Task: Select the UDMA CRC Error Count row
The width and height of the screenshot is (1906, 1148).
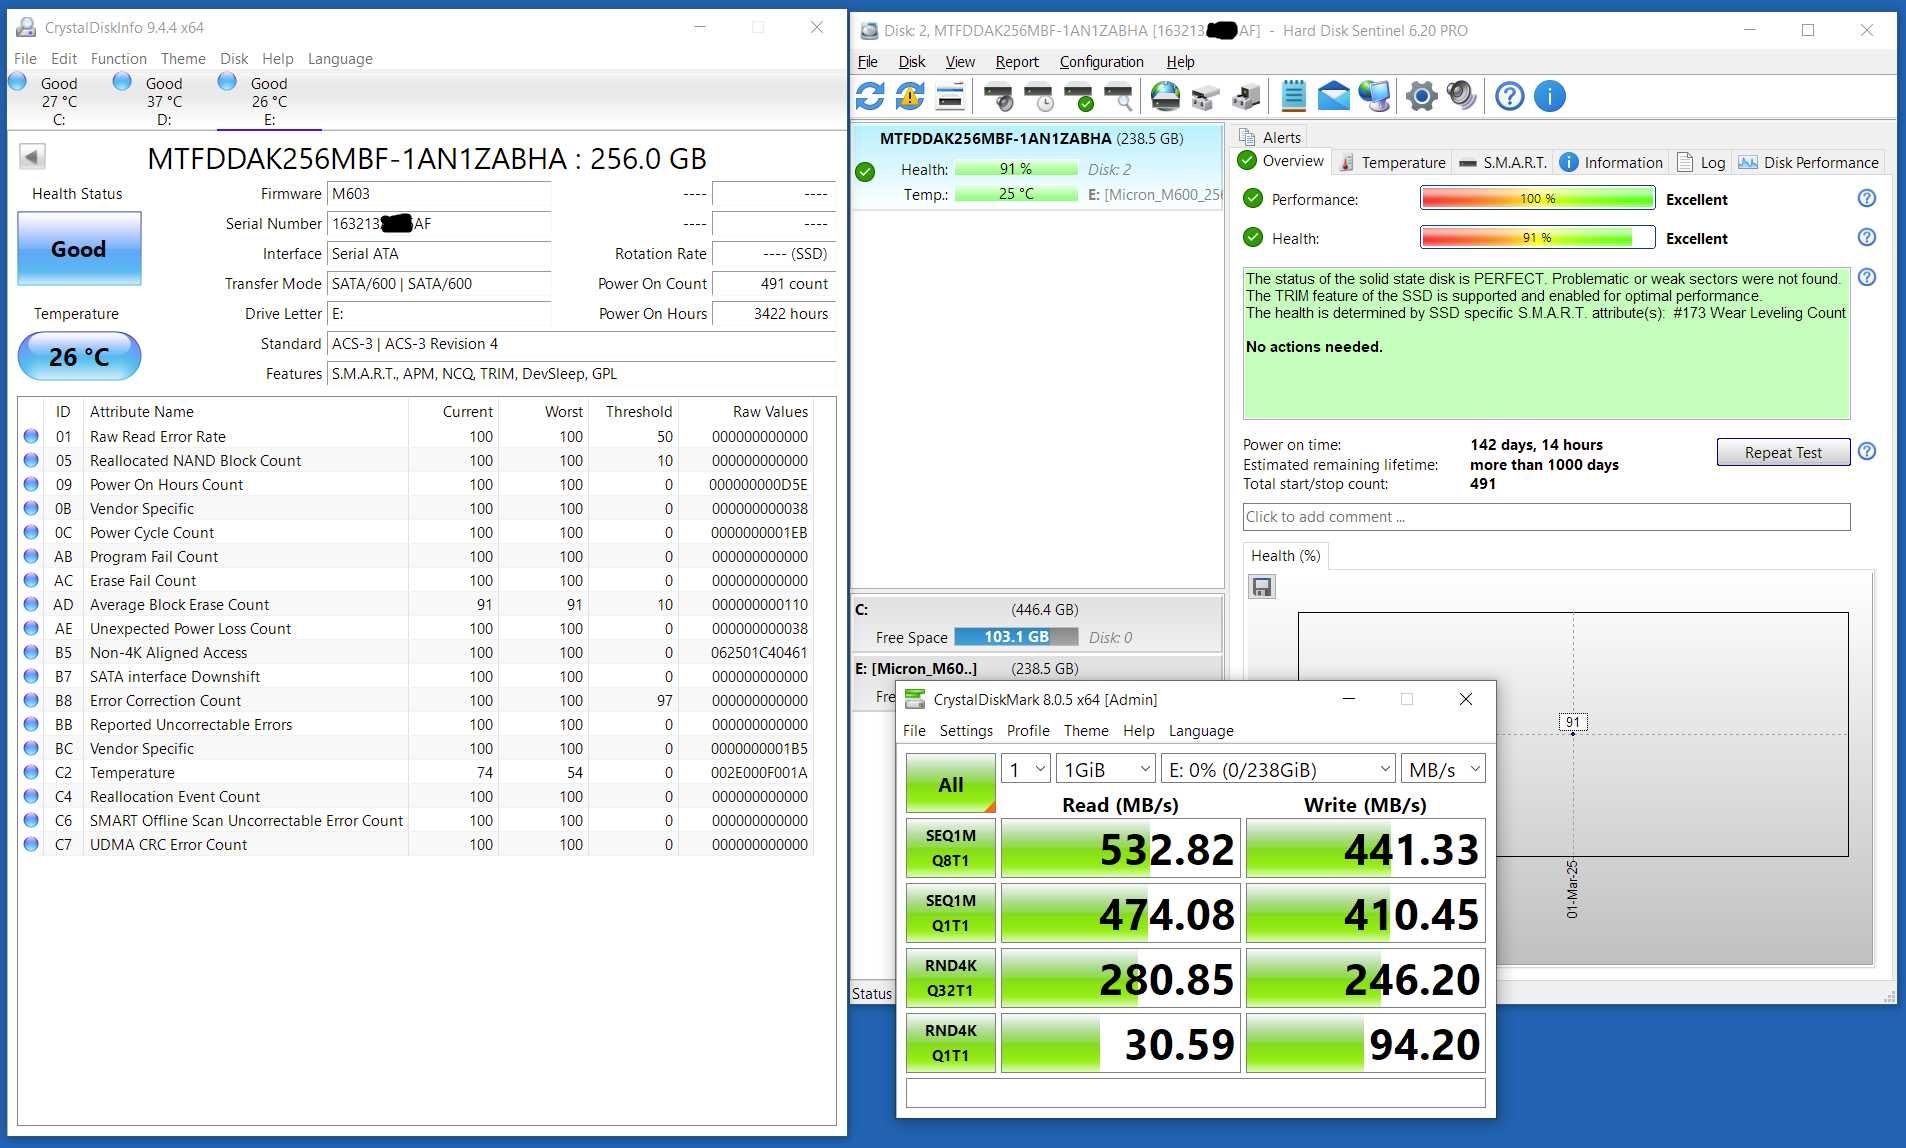Action: [417, 844]
